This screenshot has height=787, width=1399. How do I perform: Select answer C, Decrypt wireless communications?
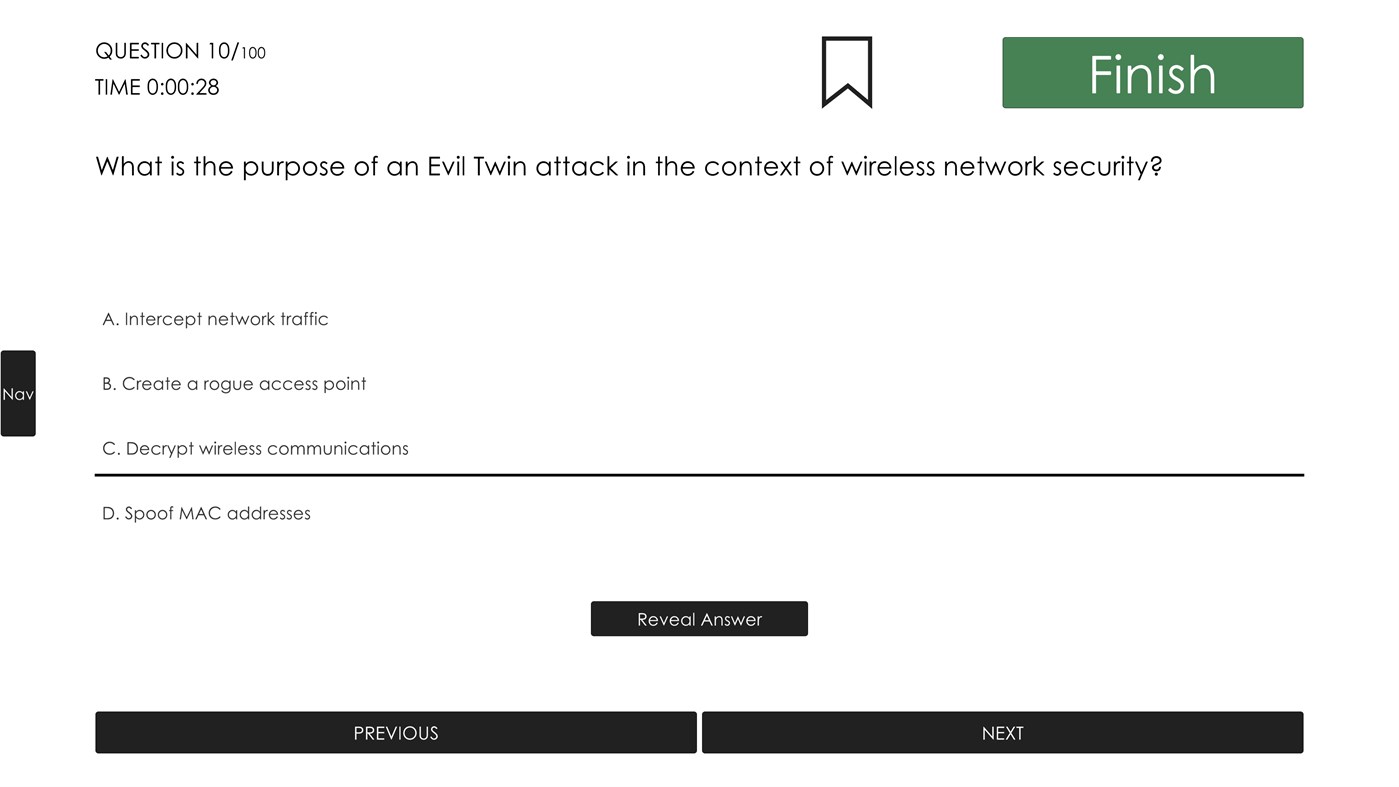(x=255, y=448)
